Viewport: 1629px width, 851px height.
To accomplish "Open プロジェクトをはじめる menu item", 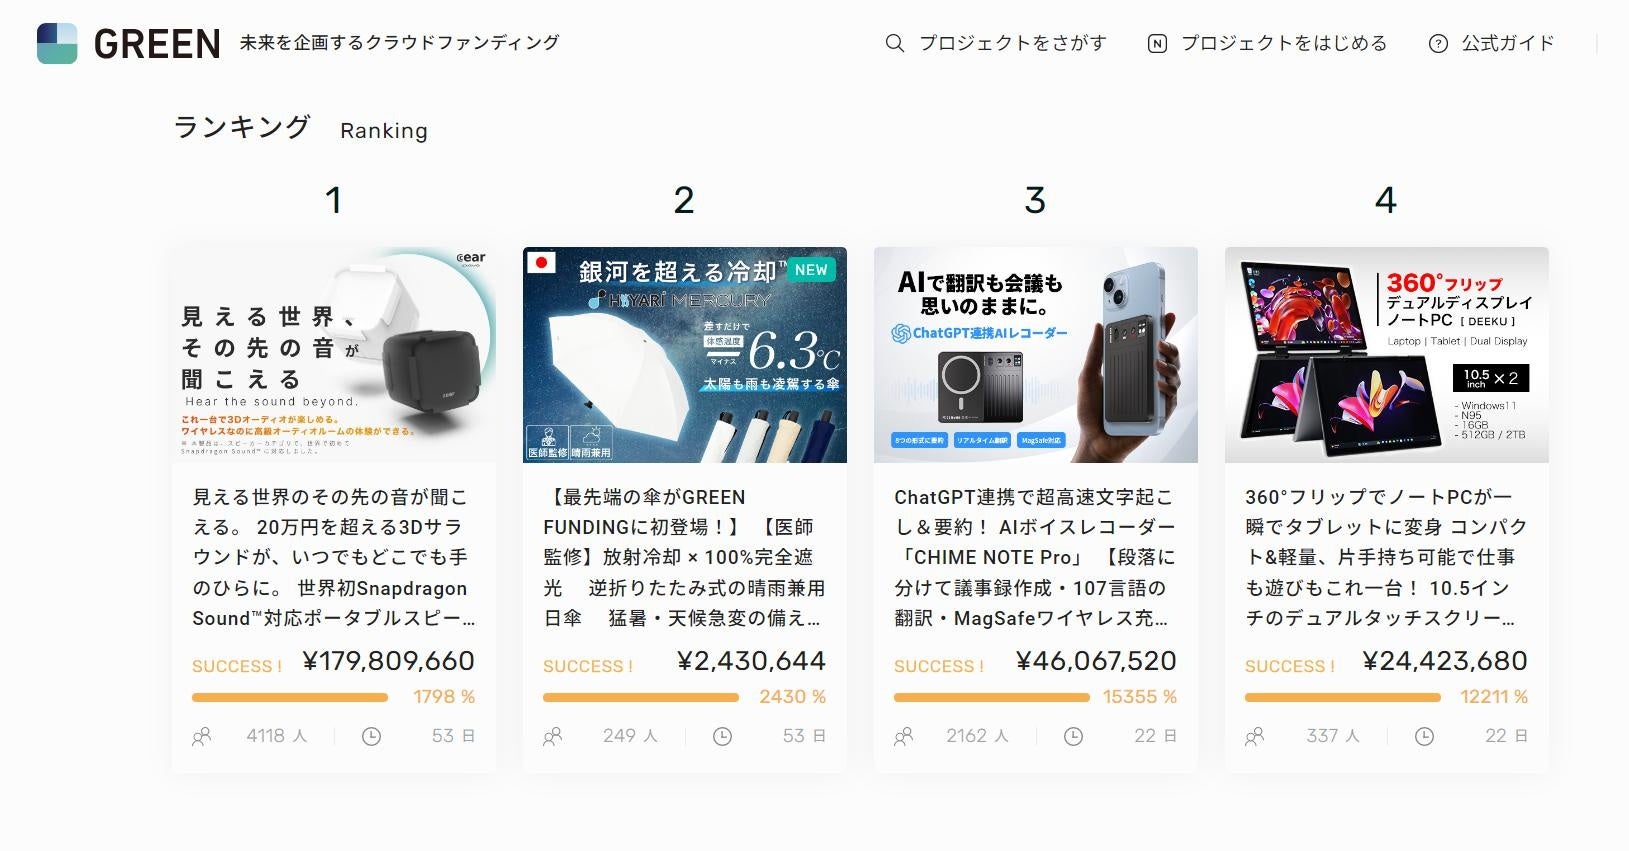I will coord(1283,43).
